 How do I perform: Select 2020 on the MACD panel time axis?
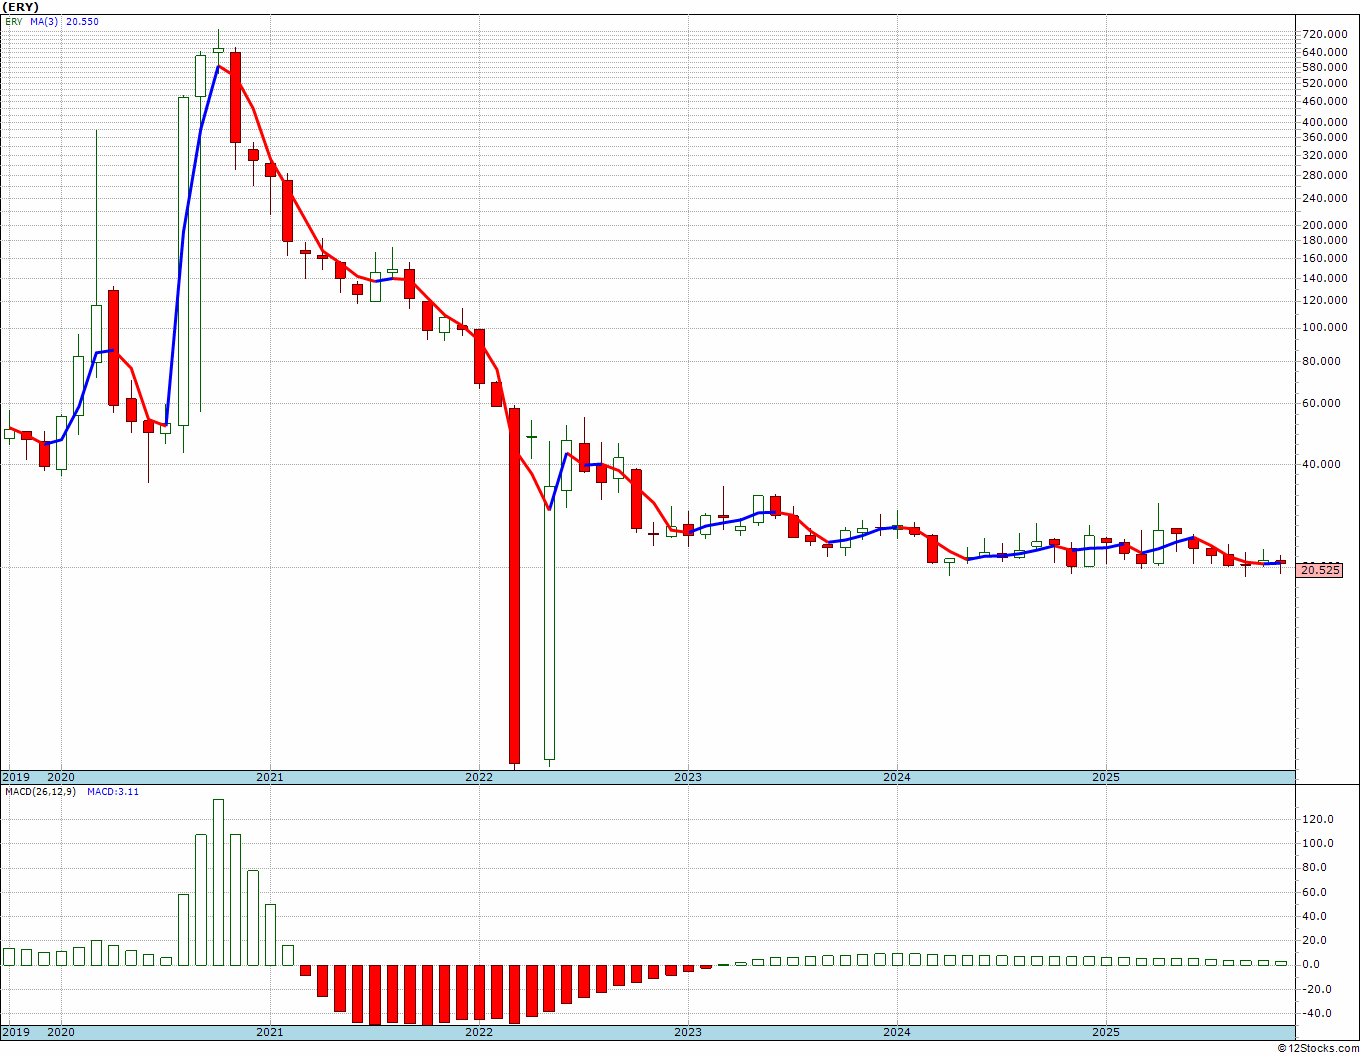pyautogui.click(x=61, y=1032)
